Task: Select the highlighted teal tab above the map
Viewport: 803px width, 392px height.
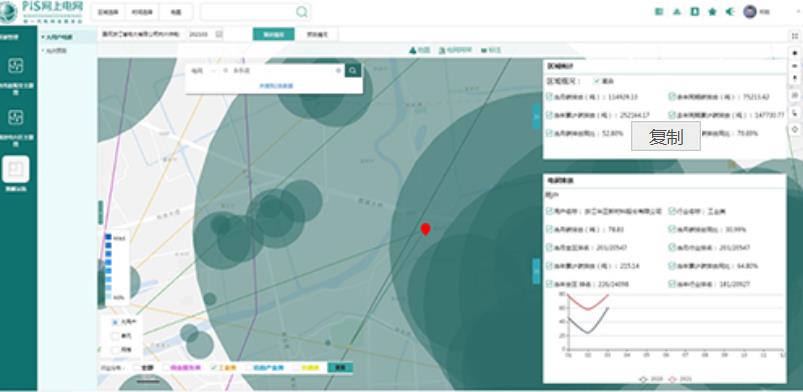Action: click(x=273, y=34)
